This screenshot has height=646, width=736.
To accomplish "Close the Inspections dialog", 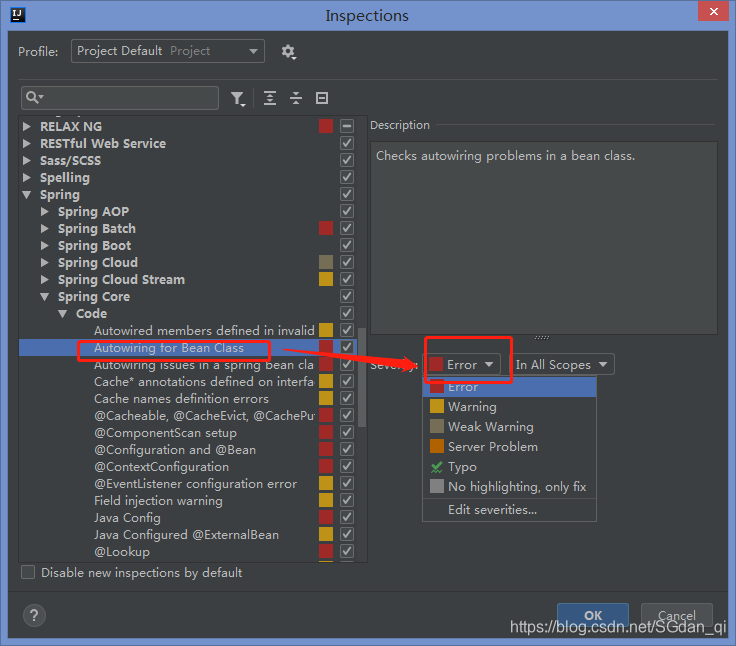I will [713, 11].
